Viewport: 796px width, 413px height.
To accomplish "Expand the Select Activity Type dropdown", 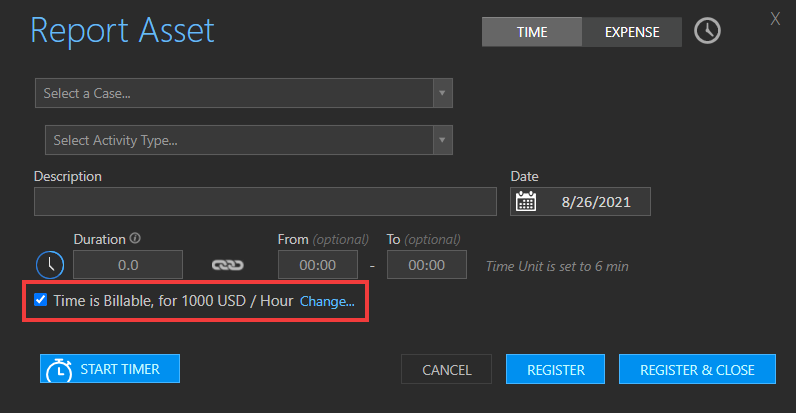I will [x=249, y=140].
